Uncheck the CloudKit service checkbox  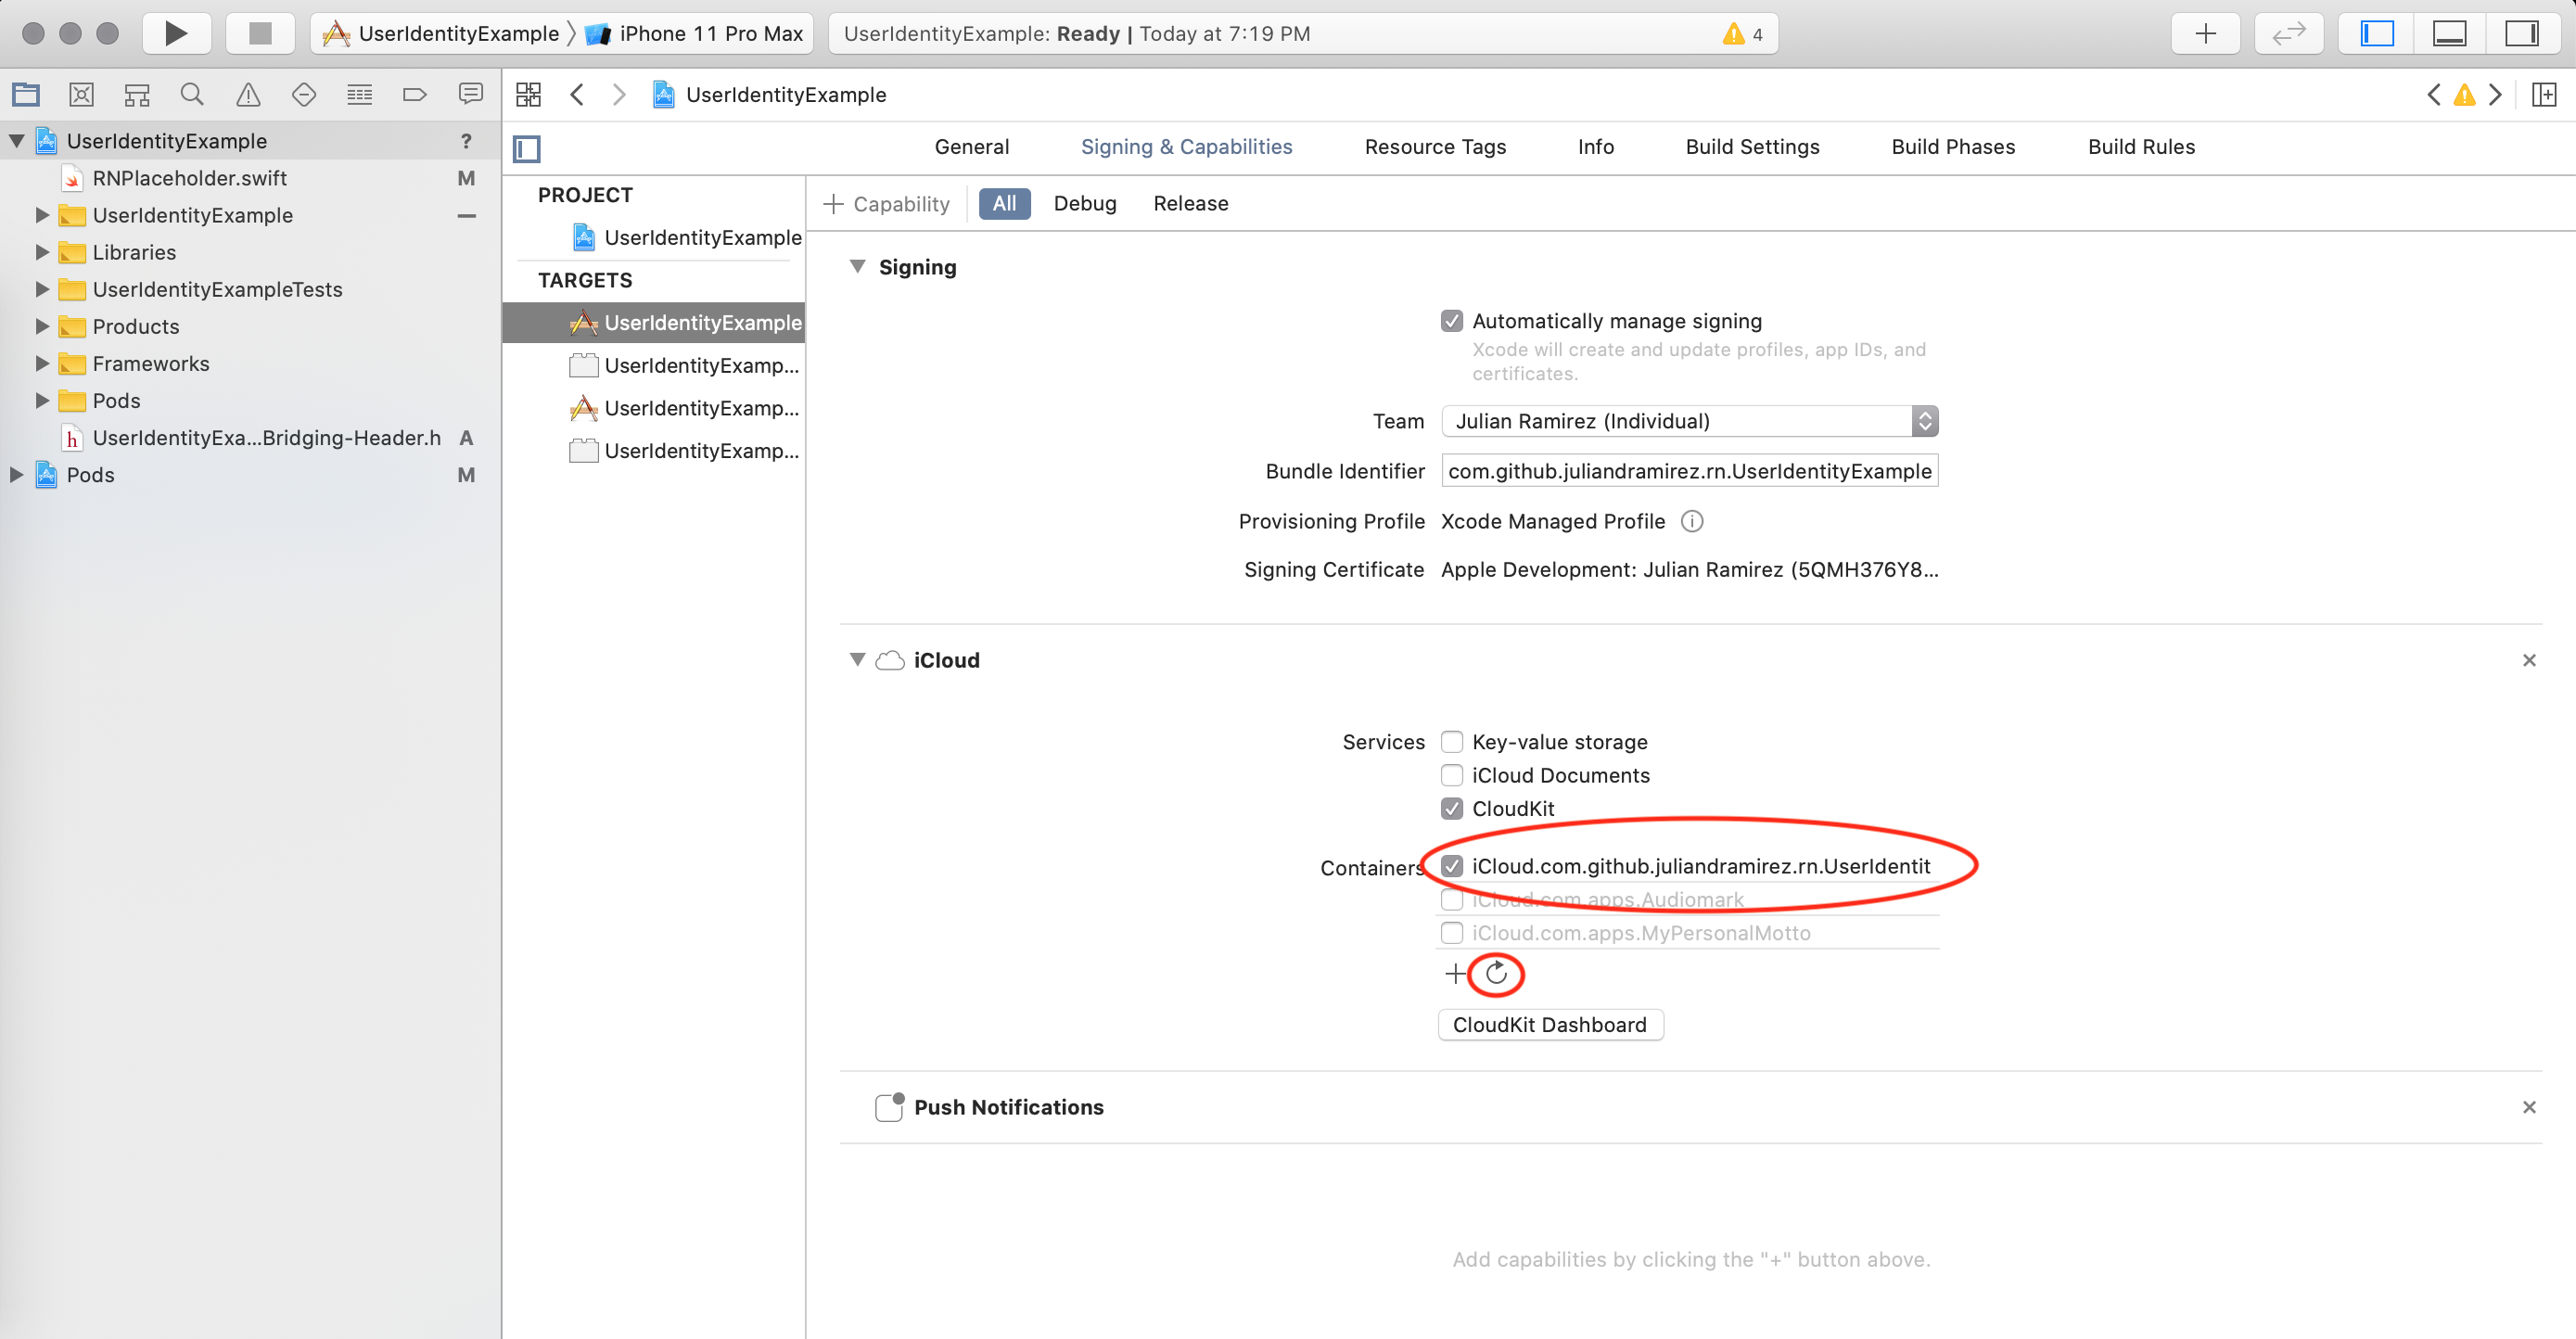click(1452, 808)
